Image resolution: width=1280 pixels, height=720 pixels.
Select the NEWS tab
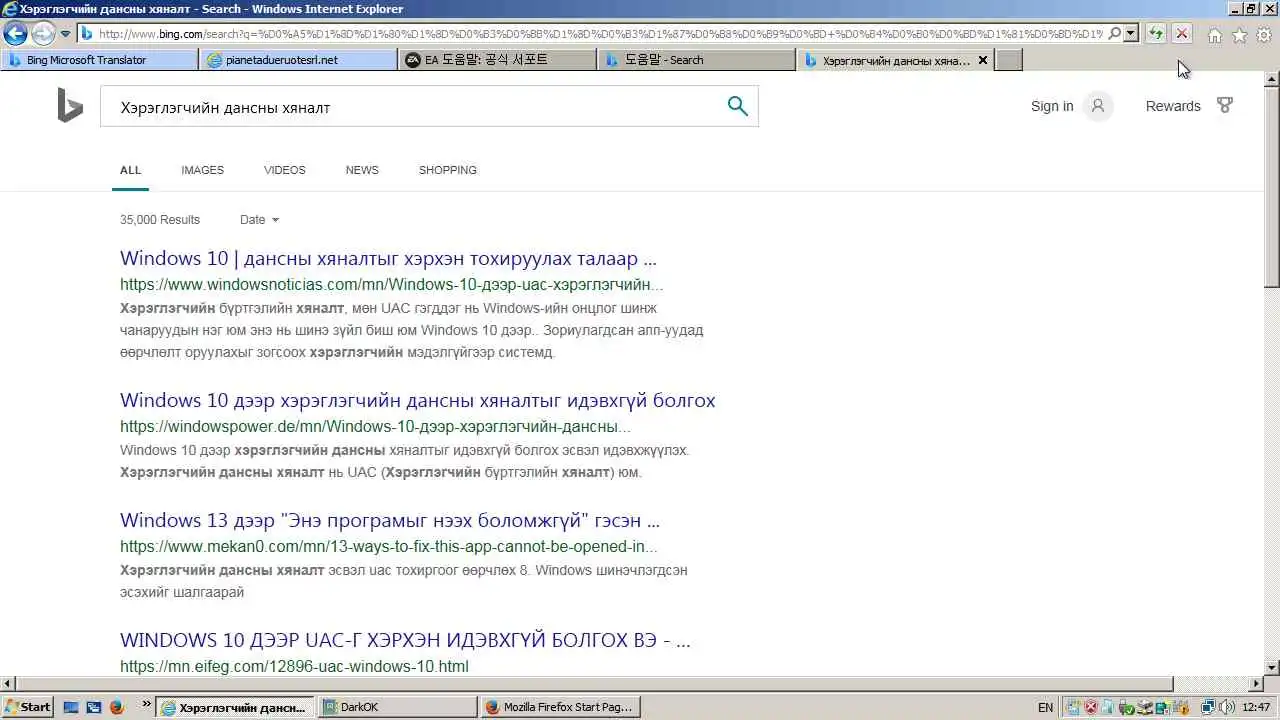point(362,170)
